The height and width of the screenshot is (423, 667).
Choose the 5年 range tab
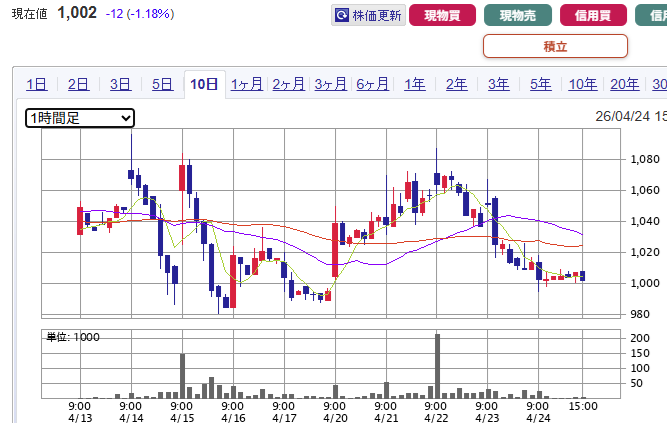tap(540, 84)
